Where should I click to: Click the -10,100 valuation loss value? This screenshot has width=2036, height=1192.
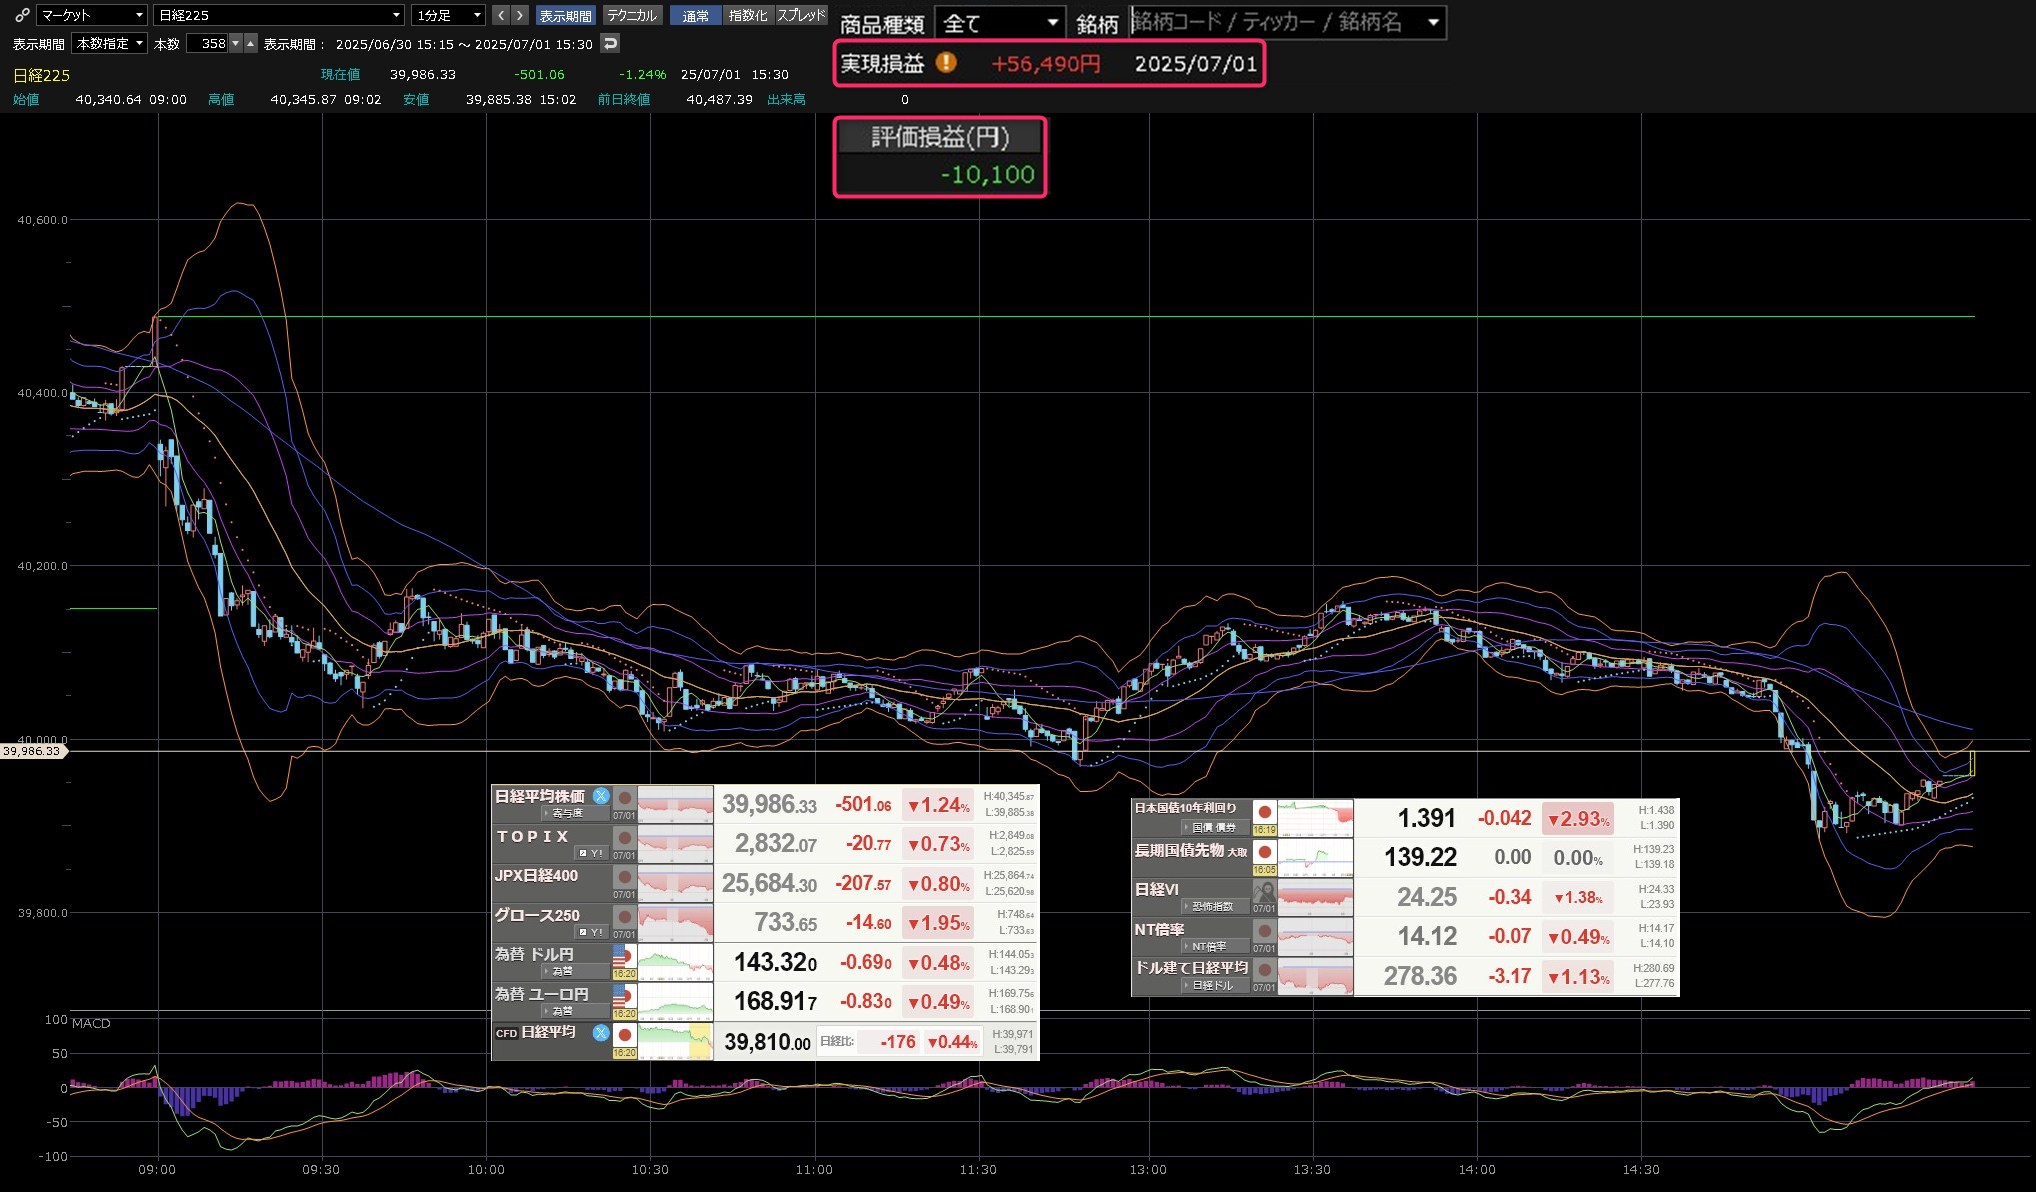click(987, 174)
